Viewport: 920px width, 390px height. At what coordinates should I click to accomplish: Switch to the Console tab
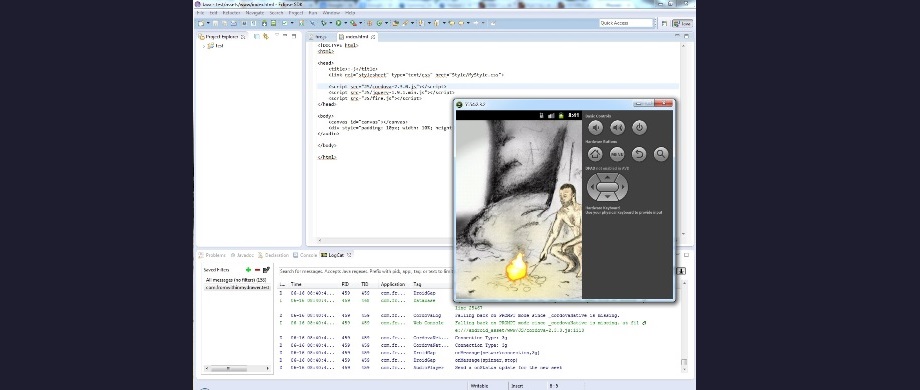305,255
